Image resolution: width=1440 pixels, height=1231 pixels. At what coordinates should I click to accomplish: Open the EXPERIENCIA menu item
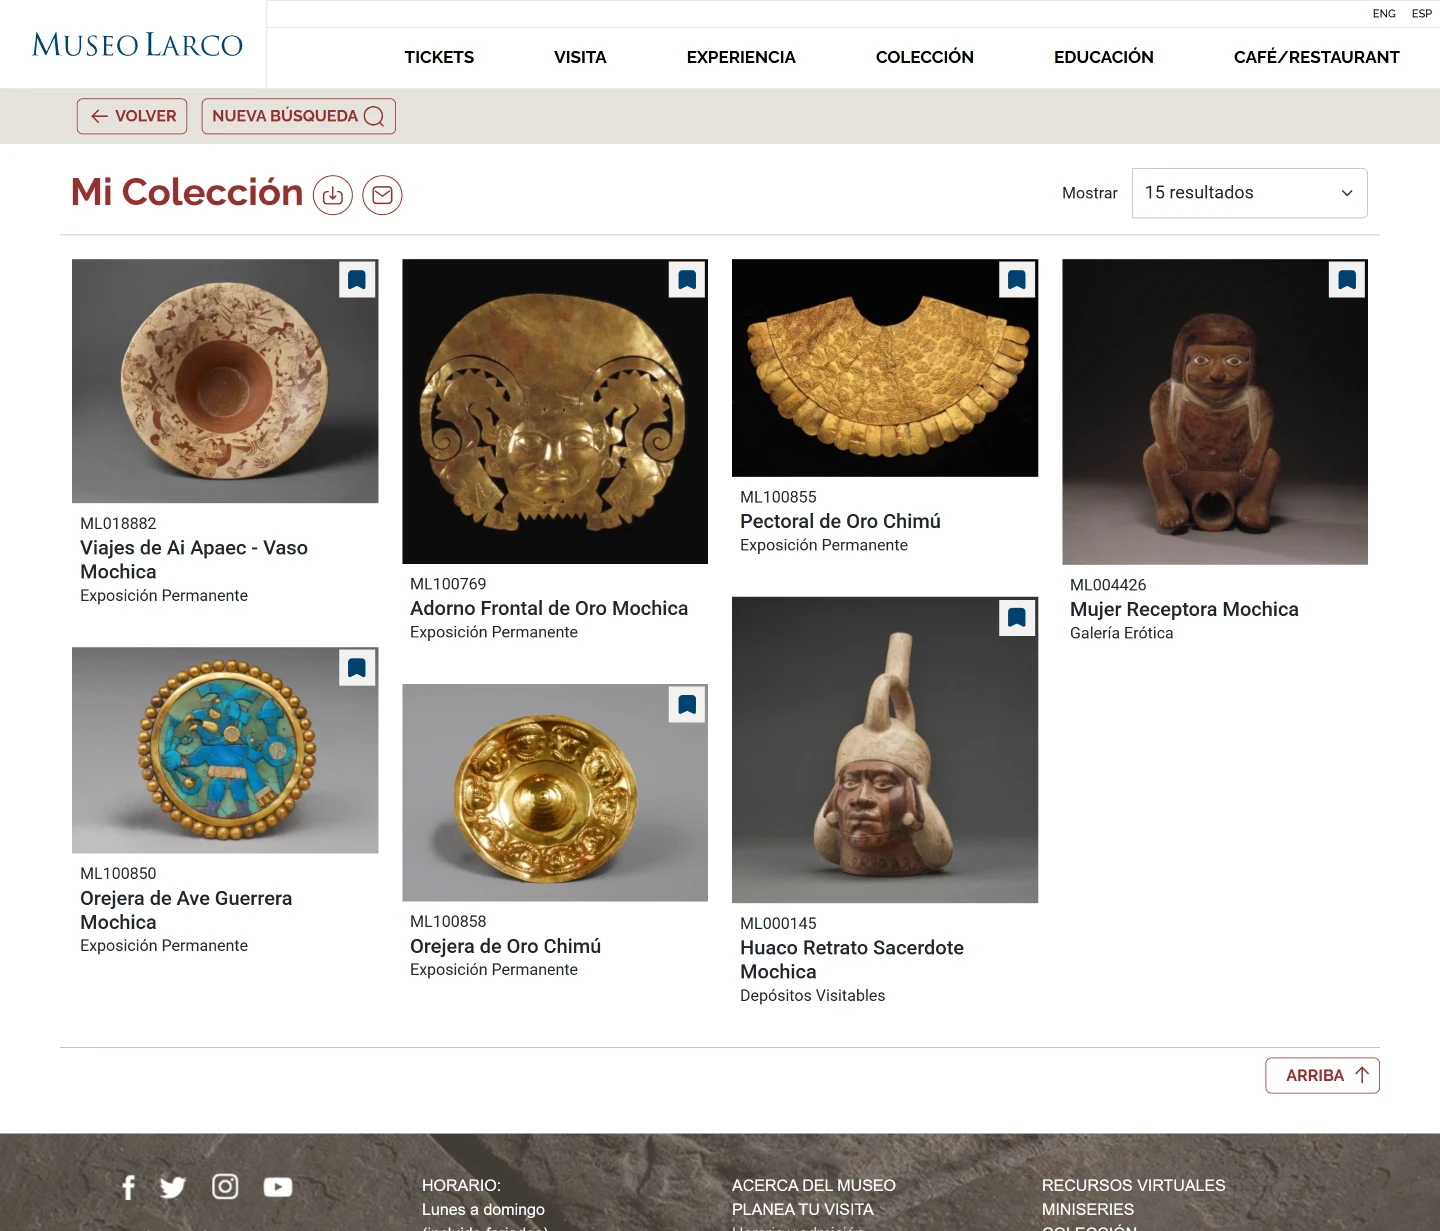click(x=741, y=57)
